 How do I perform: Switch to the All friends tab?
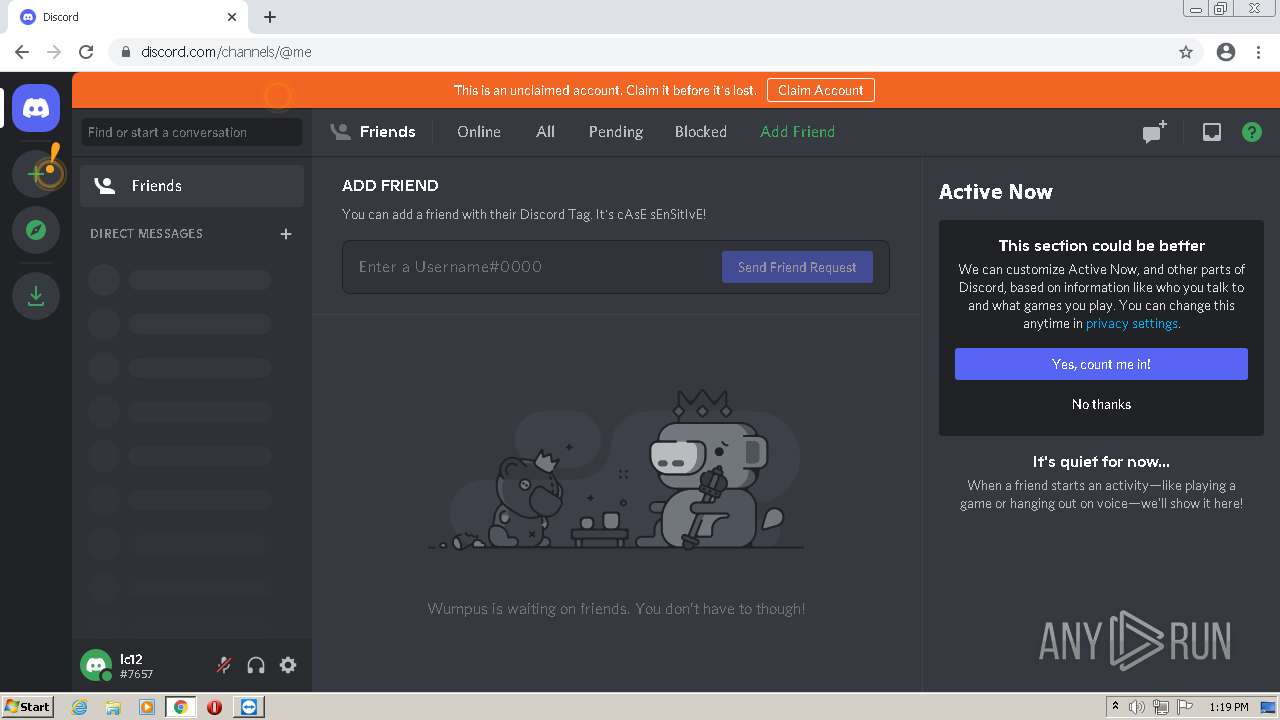point(545,132)
